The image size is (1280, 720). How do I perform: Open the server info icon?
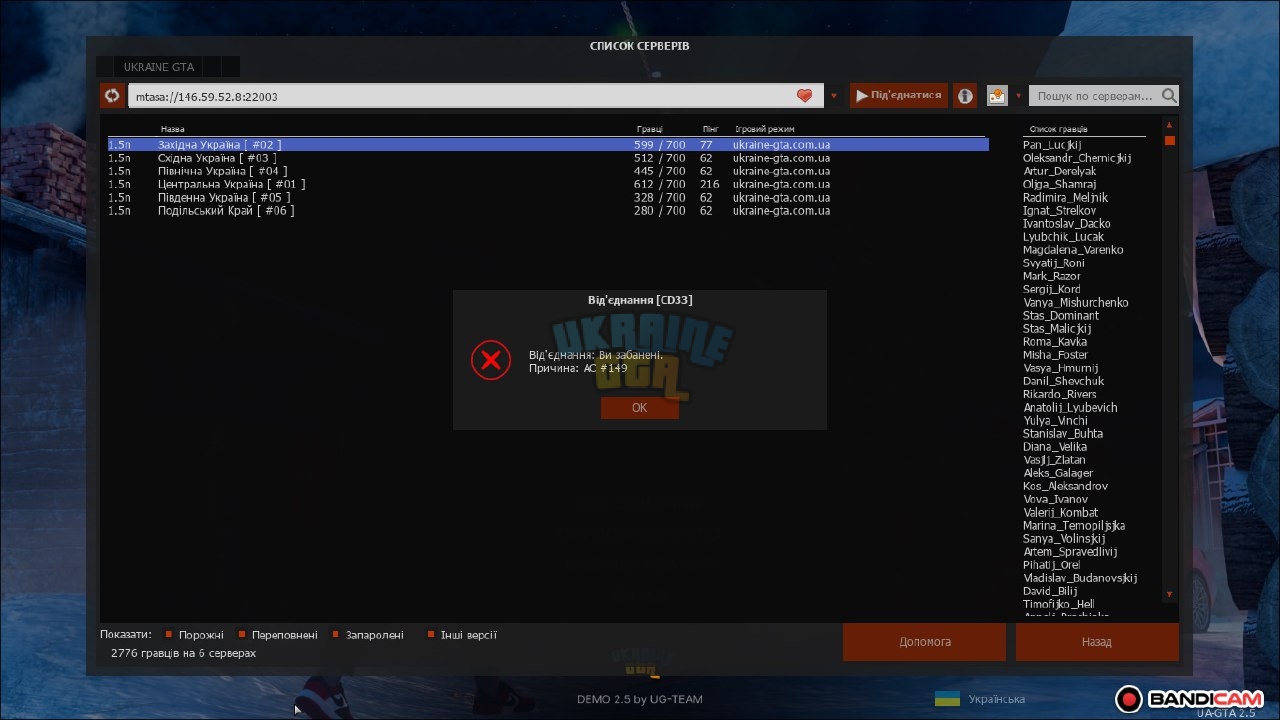coord(965,96)
